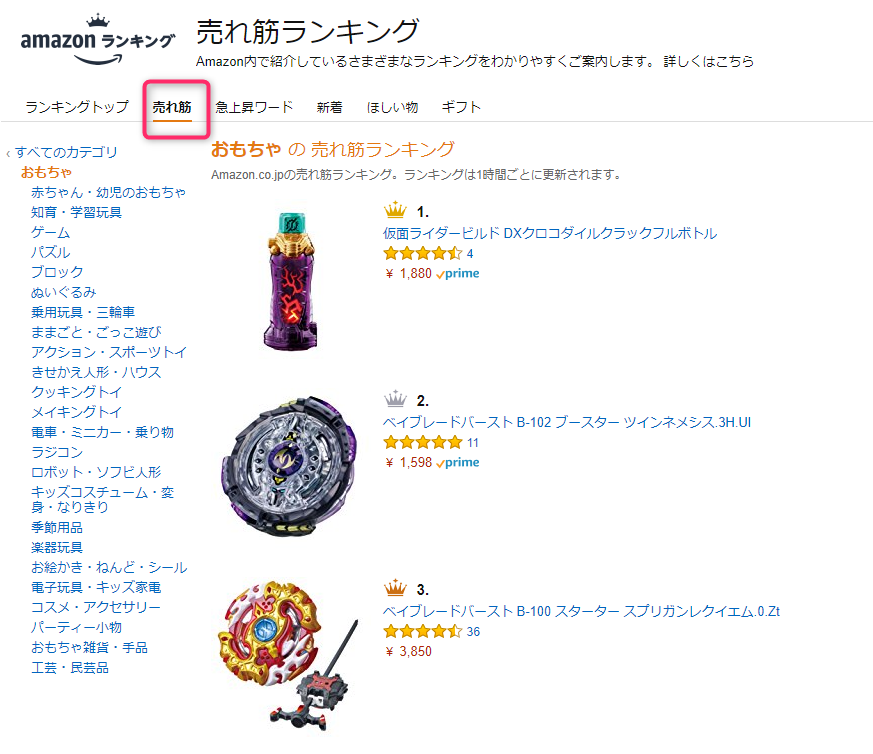Open the ほしい物 tab
Viewport: 873px width, 754px height.
point(392,107)
